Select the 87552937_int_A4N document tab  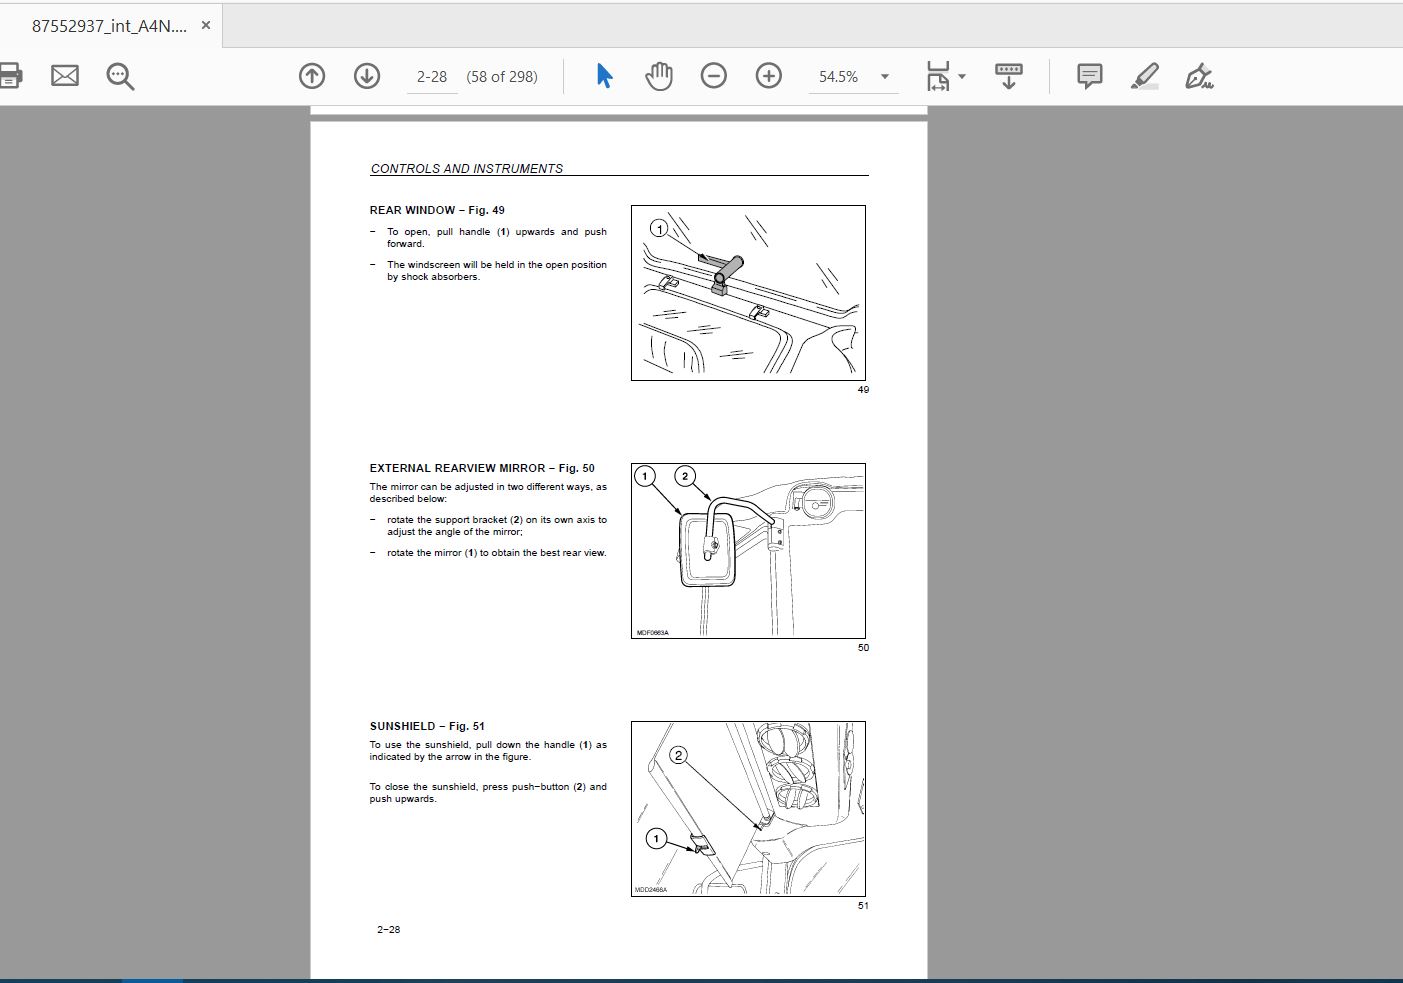(x=110, y=26)
